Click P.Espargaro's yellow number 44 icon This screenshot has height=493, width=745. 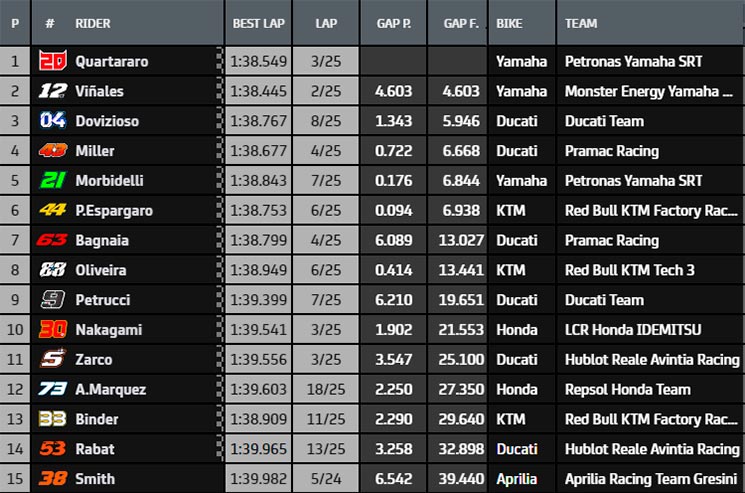(52, 210)
